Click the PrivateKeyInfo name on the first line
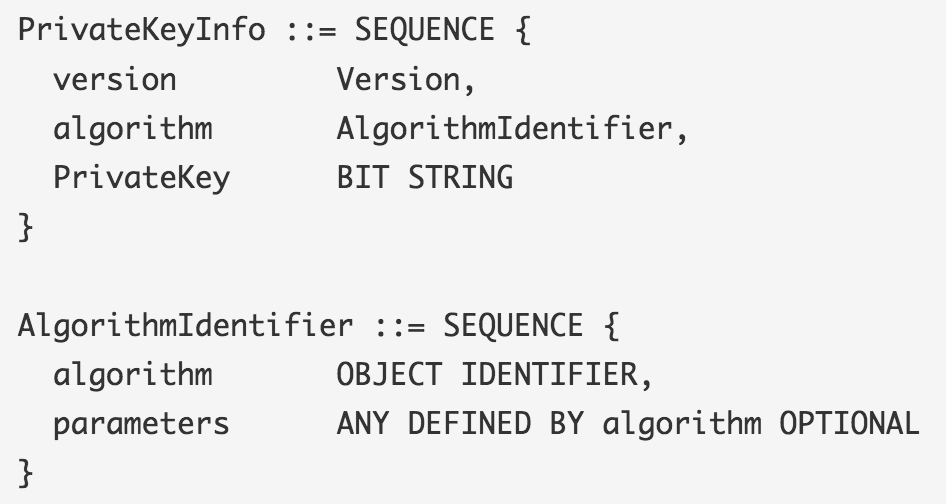 click(x=142, y=30)
